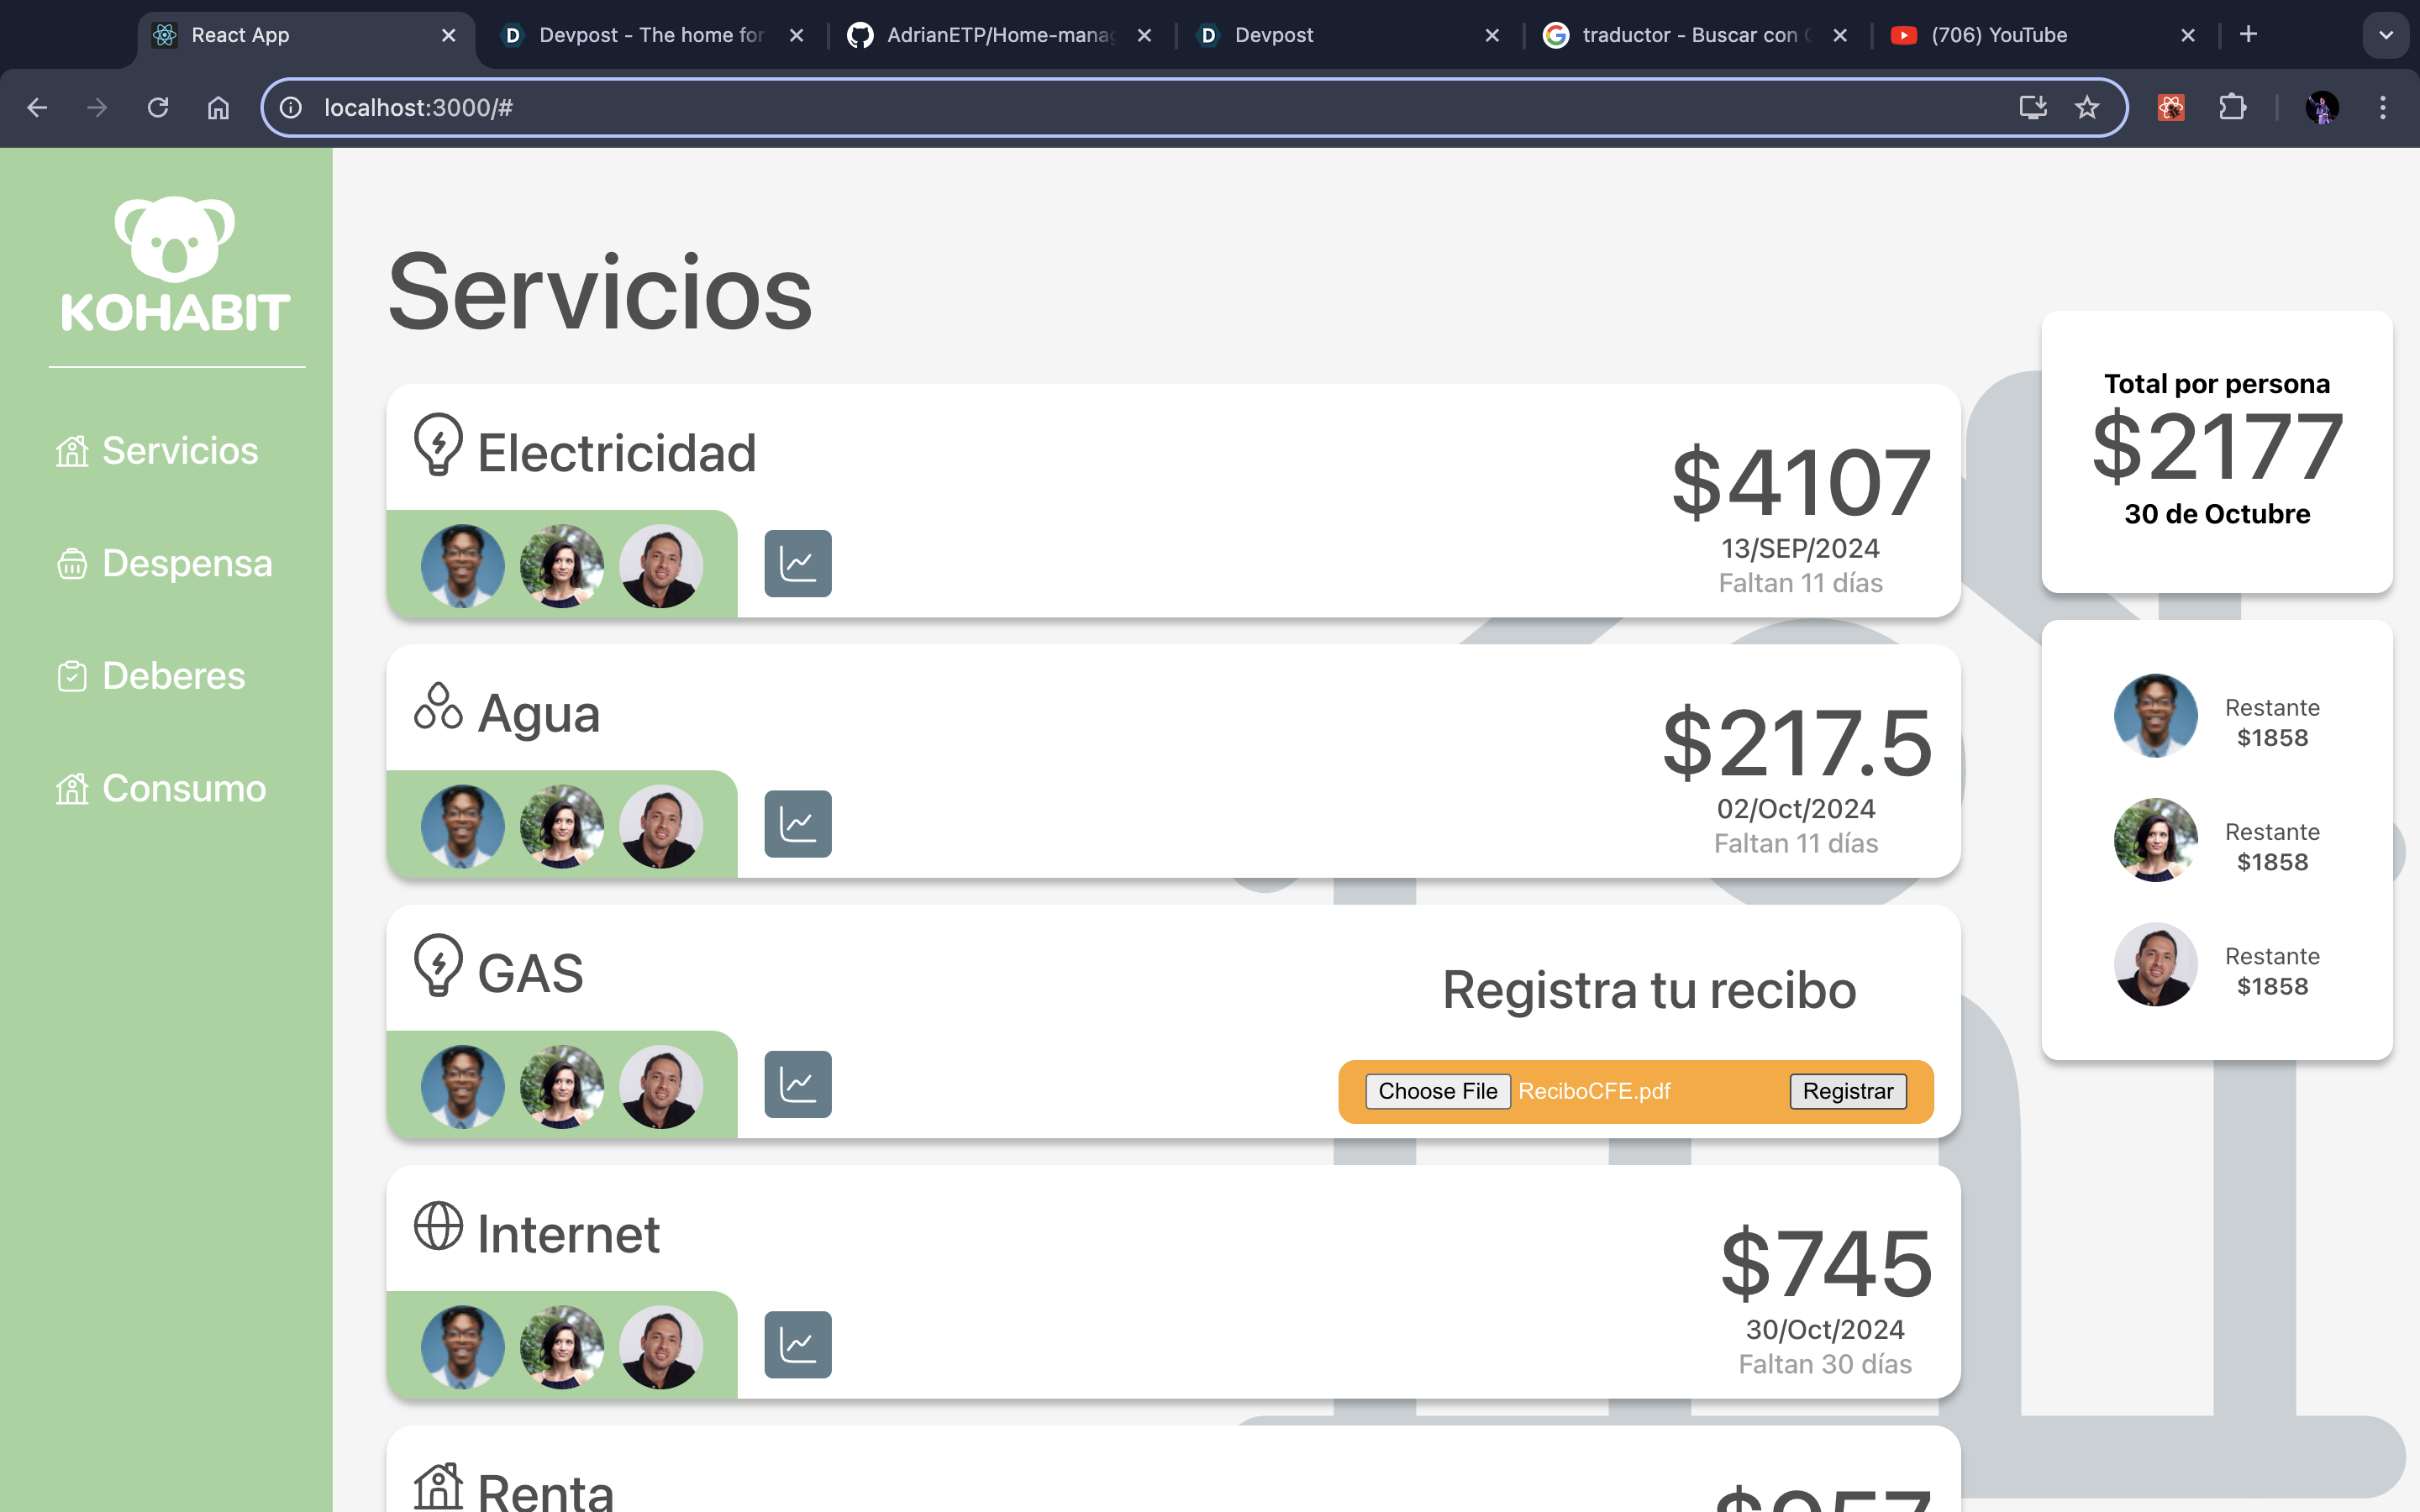Screen dimensions: 2420x1512
Task: Click the install app icon in address bar
Action: [x=2032, y=107]
